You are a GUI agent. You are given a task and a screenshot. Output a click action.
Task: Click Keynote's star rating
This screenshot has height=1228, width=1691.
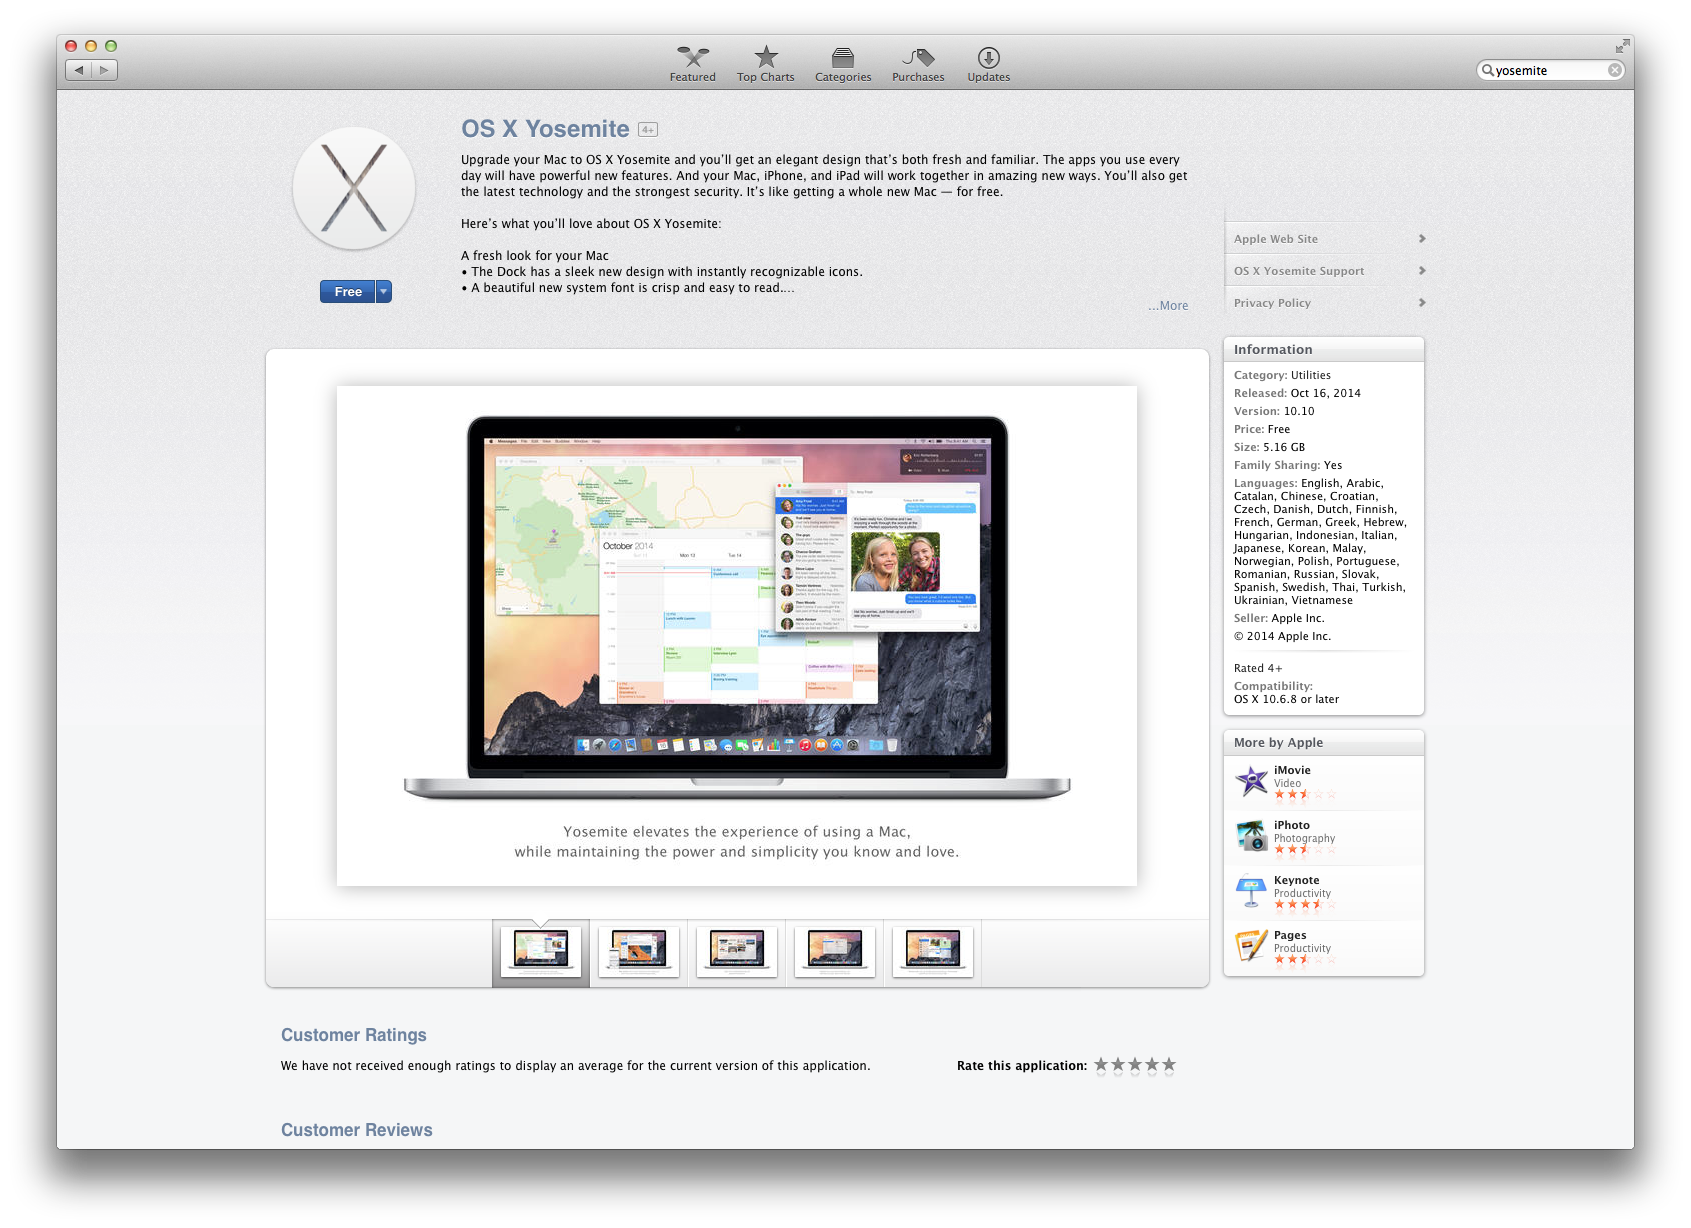pyautogui.click(x=1304, y=905)
